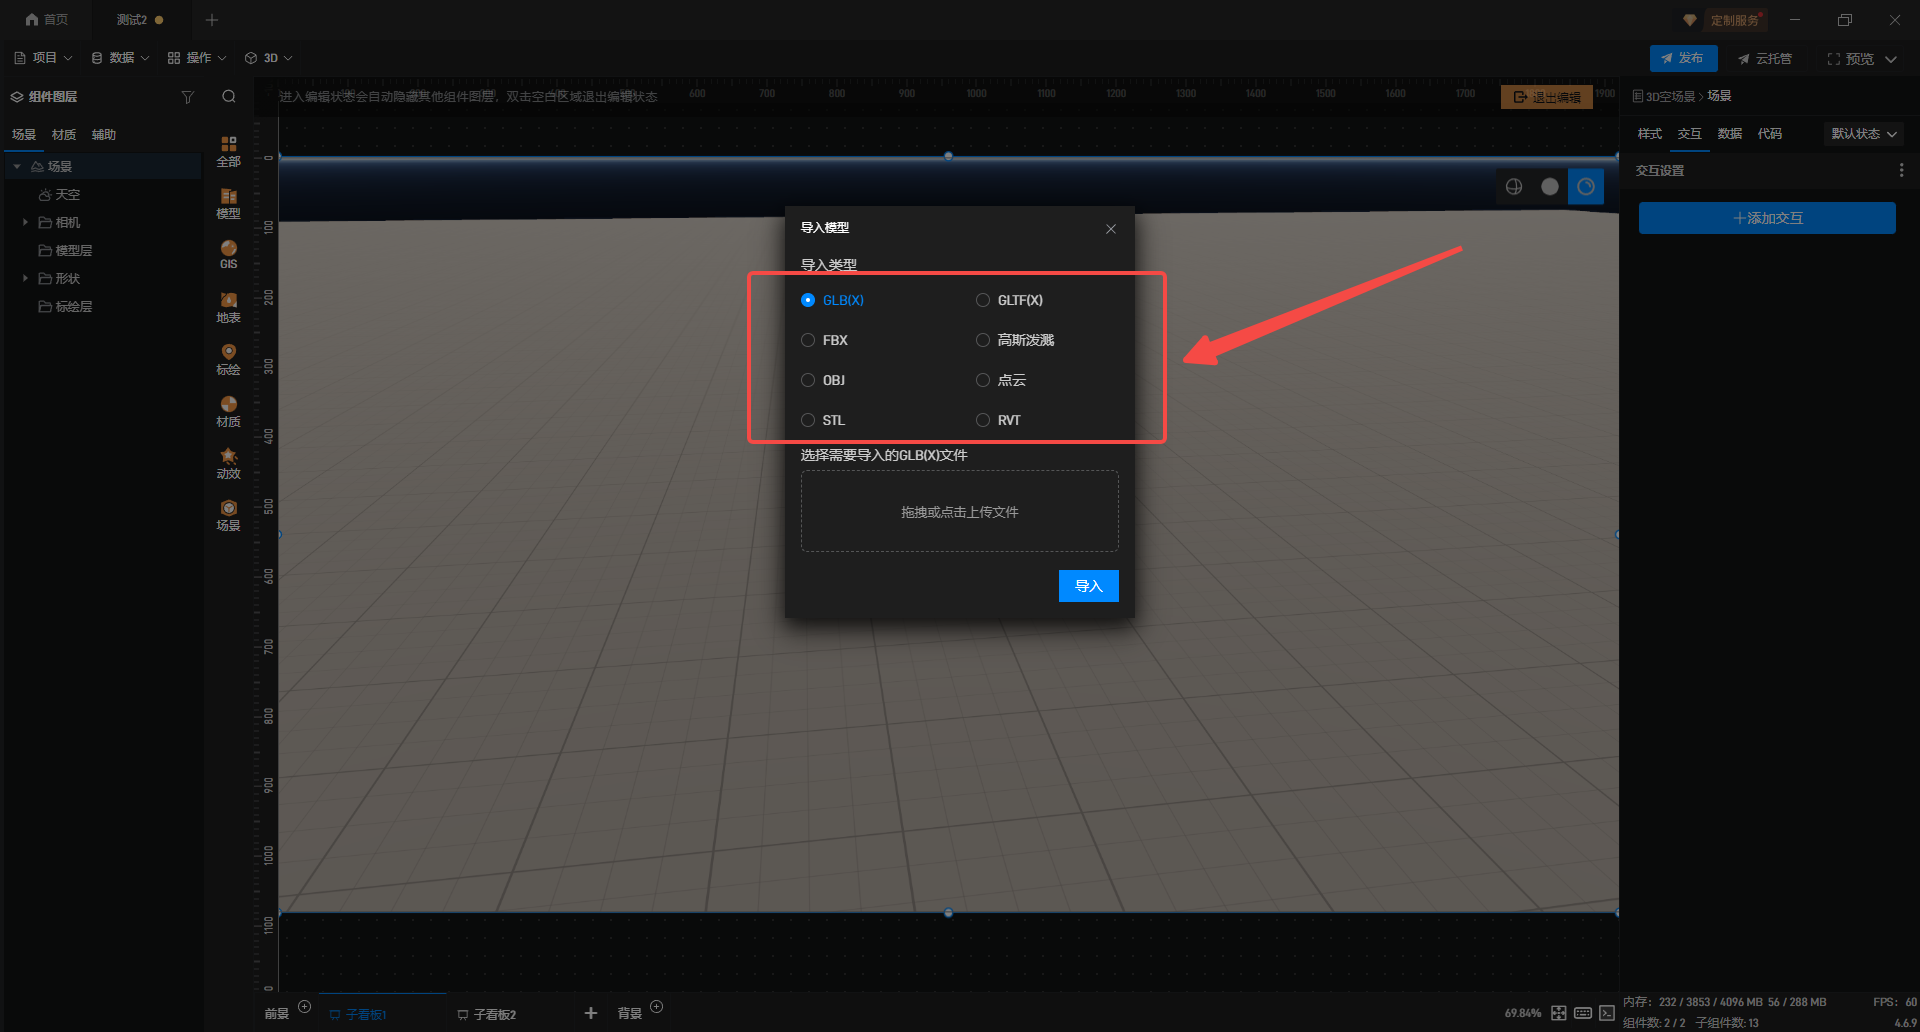Image resolution: width=1920 pixels, height=1032 pixels.
Task: Click the 模型 model category icon
Action: pyautogui.click(x=228, y=203)
